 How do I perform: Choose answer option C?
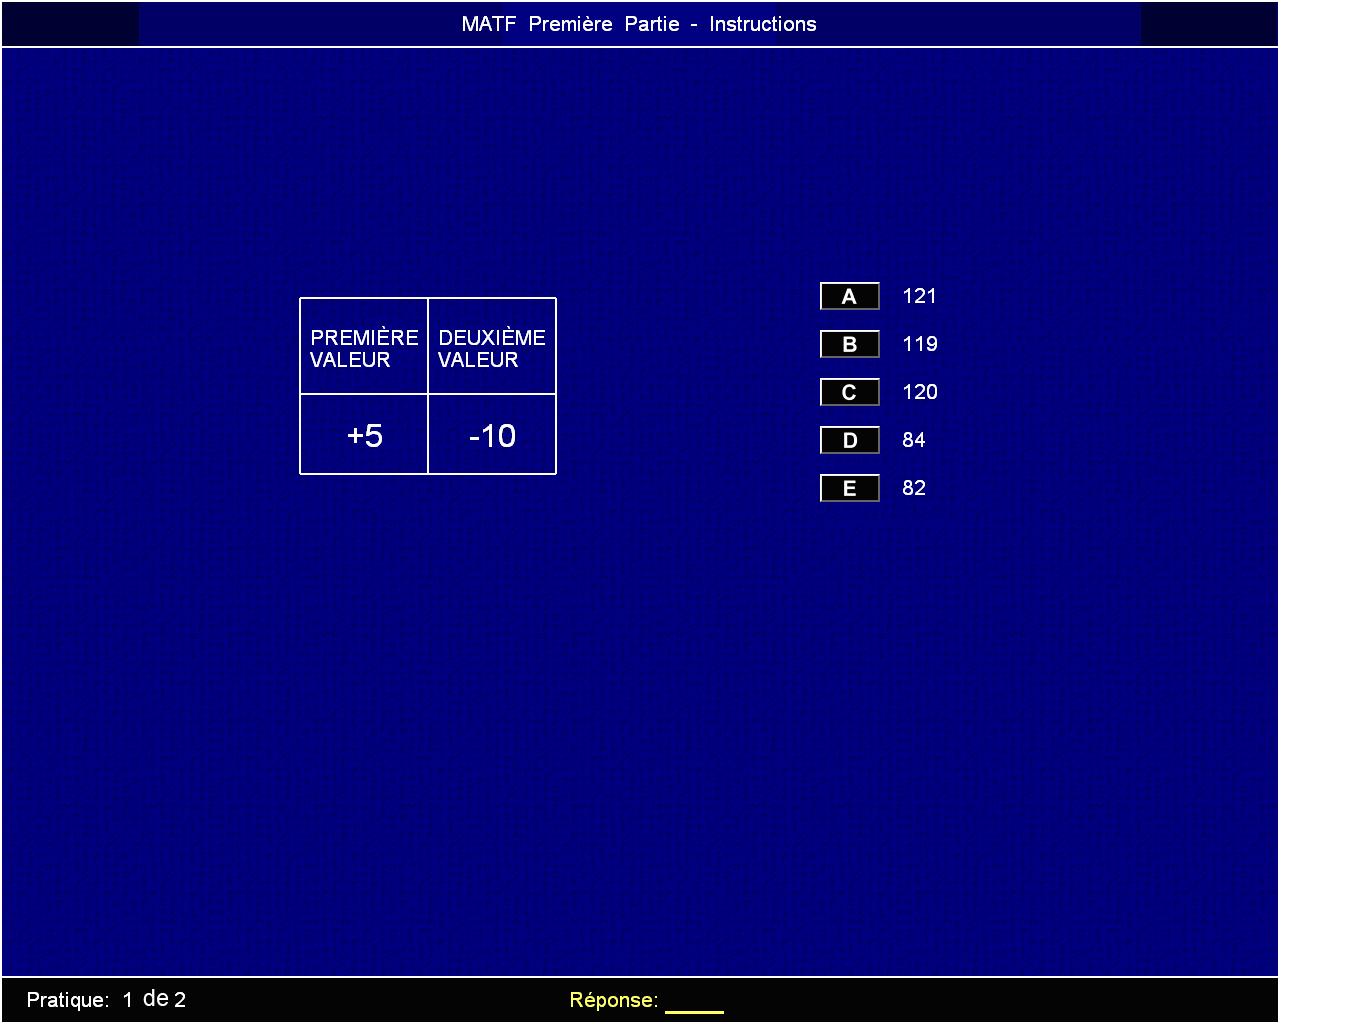tap(849, 392)
